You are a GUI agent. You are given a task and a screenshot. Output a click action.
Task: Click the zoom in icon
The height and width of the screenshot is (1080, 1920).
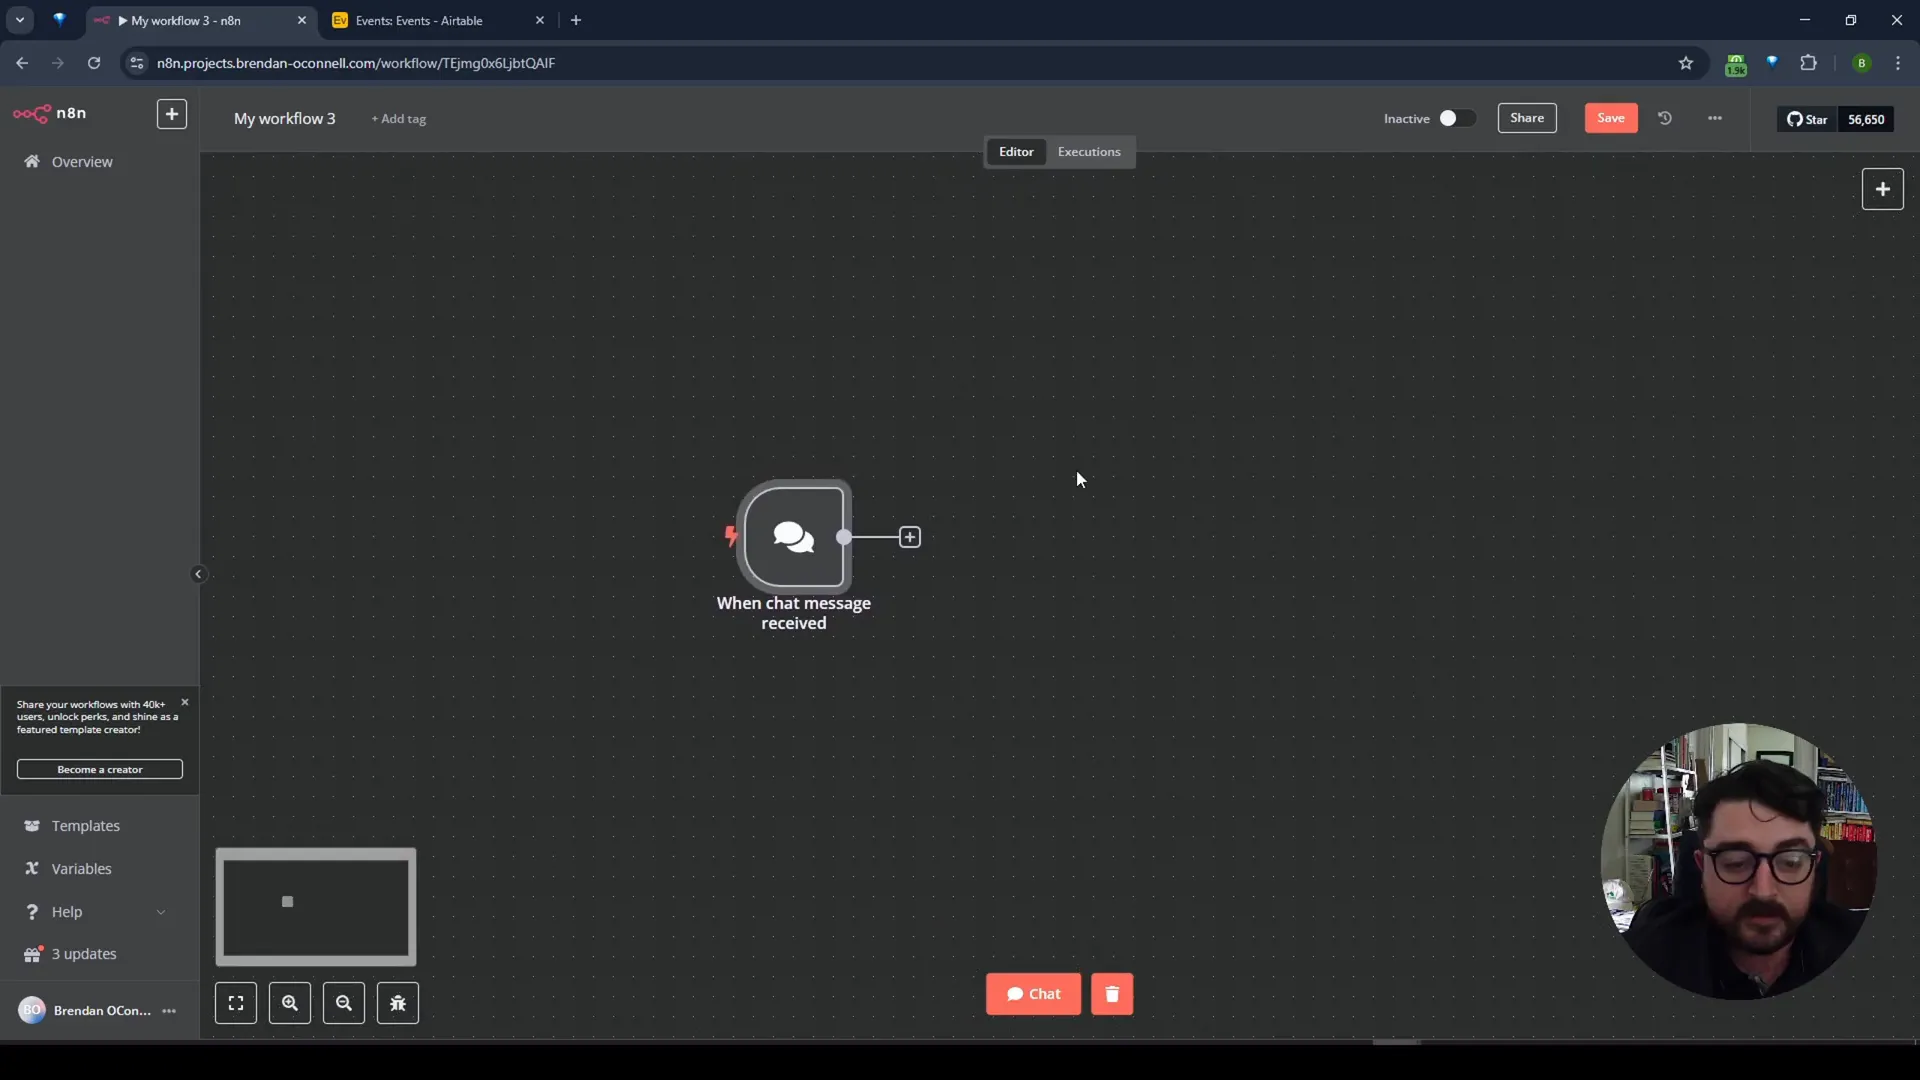tap(290, 1002)
